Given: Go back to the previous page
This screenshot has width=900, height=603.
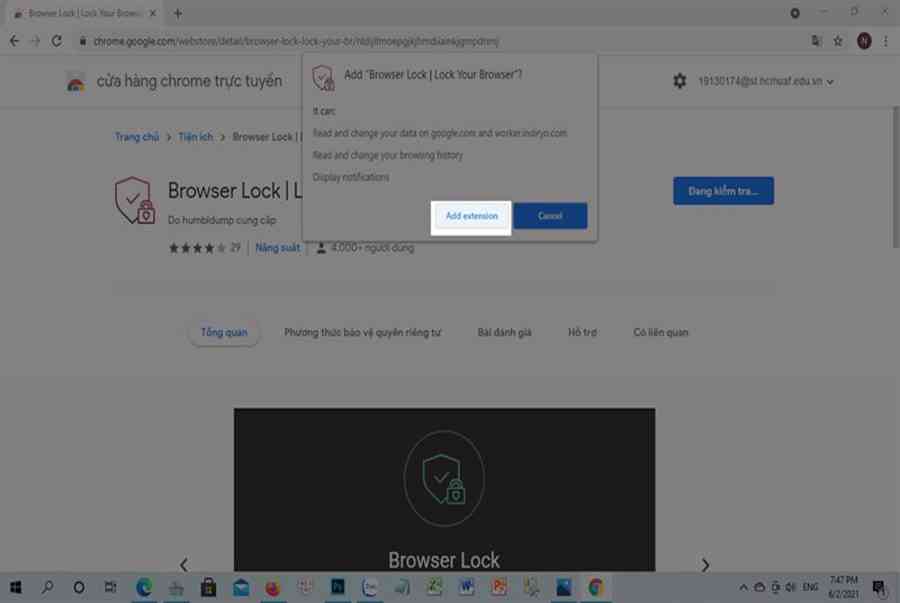Looking at the screenshot, I should (x=14, y=41).
